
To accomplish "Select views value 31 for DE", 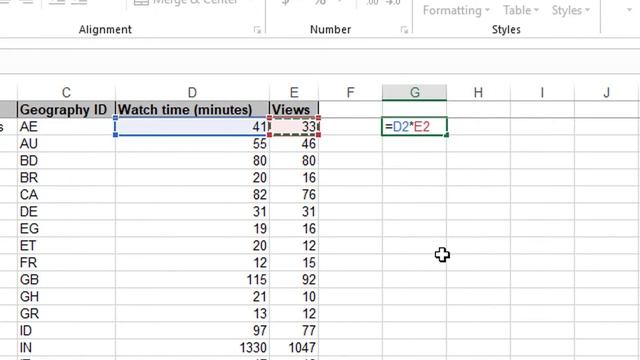I will coord(294,211).
